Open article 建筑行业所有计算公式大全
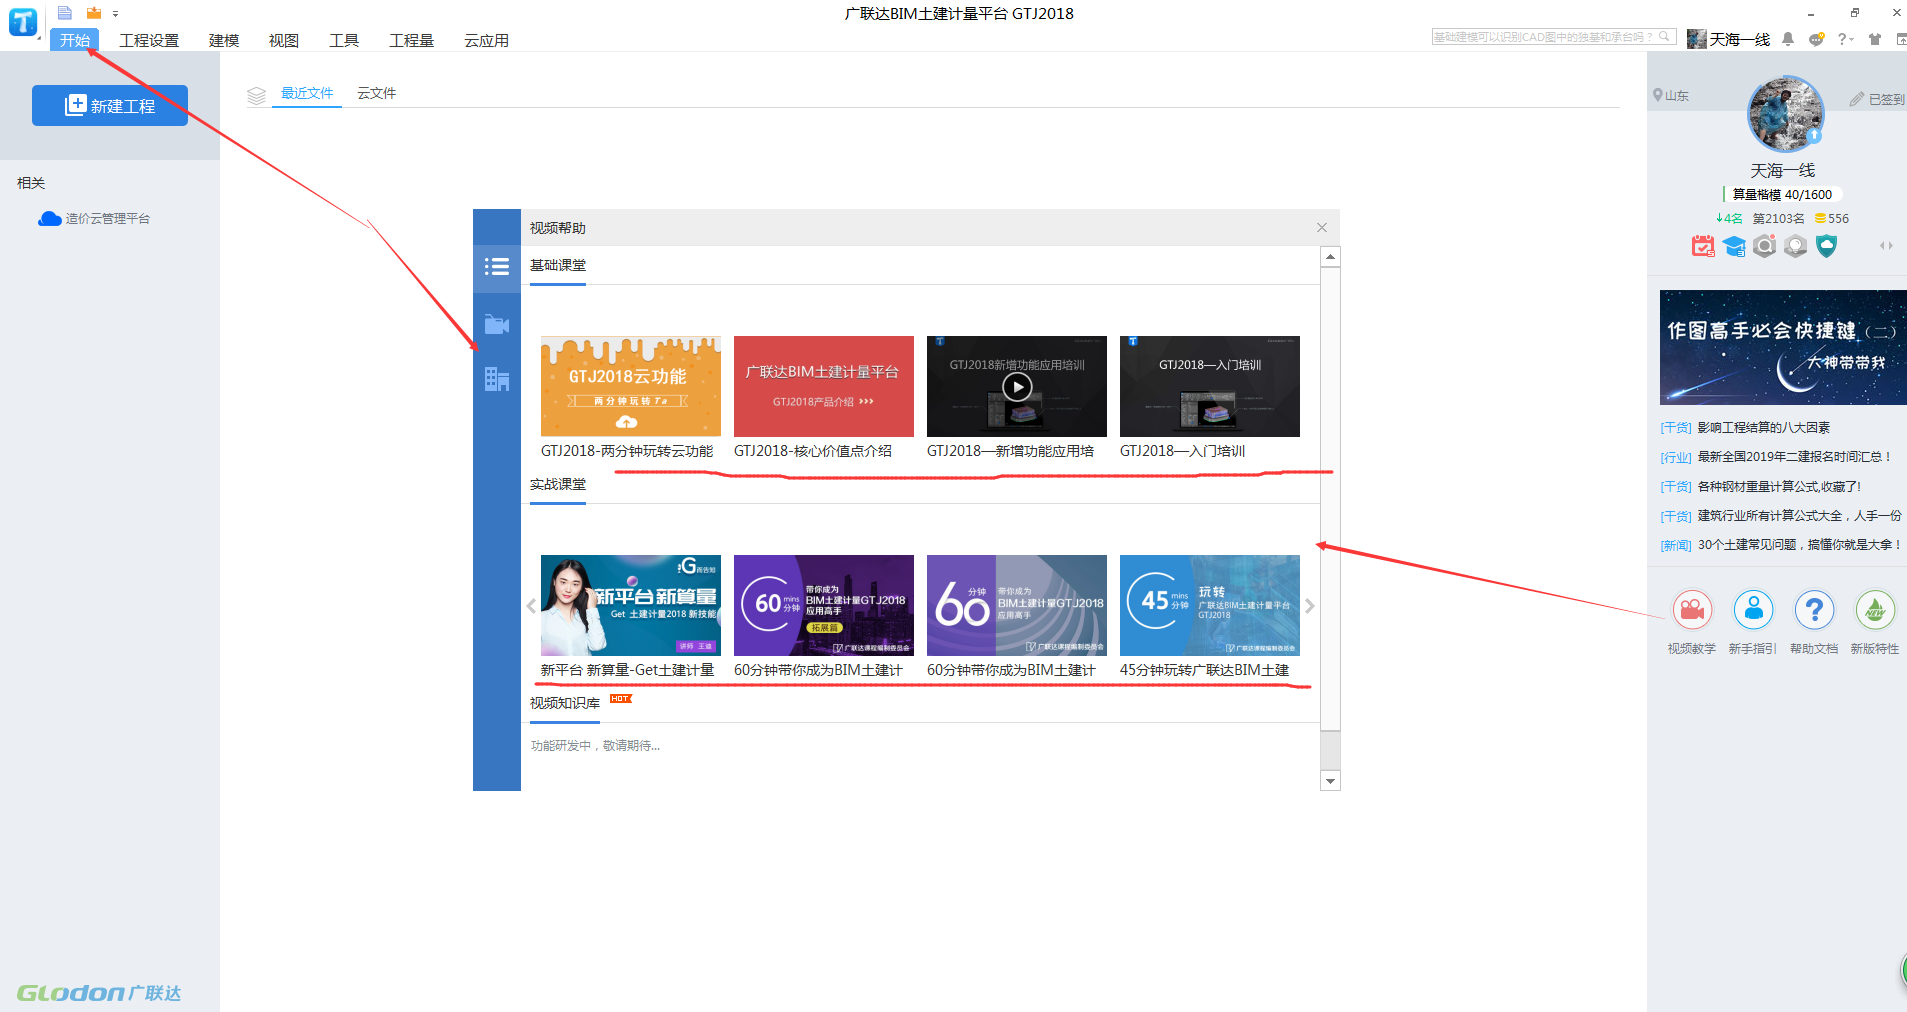This screenshot has width=1907, height=1012. point(1800,515)
